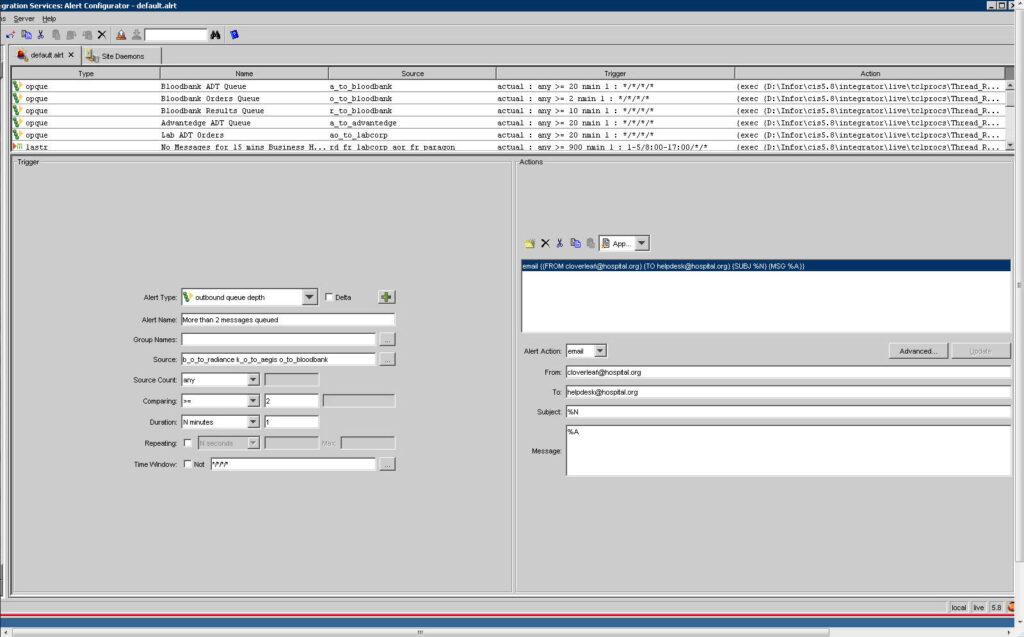Click the copy icon in Actions toolbar
This screenshot has height=637, width=1024.
[575, 243]
